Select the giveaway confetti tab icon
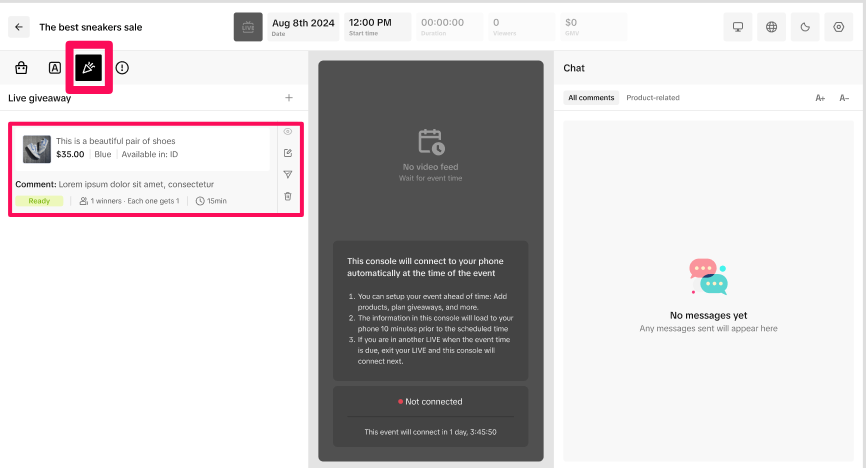 tap(89, 68)
